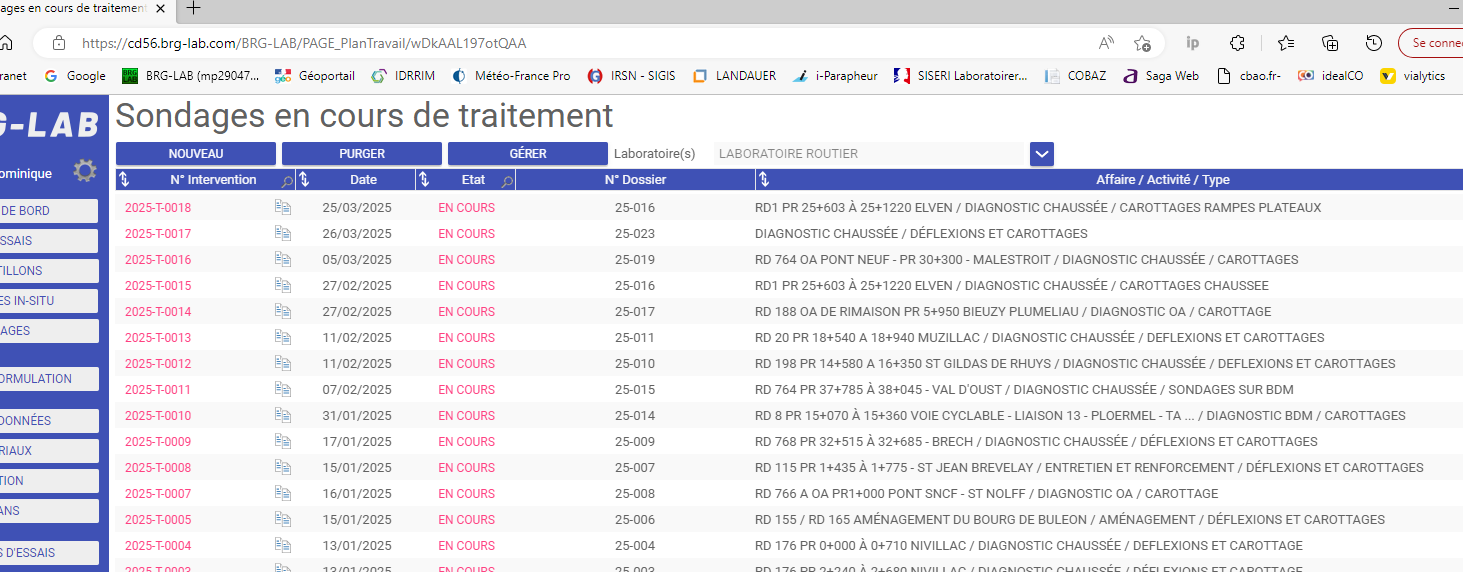Viewport: 1463px width, 572px height.
Task: Open the document icon on row 2025-T-0012
Action: 283,364
